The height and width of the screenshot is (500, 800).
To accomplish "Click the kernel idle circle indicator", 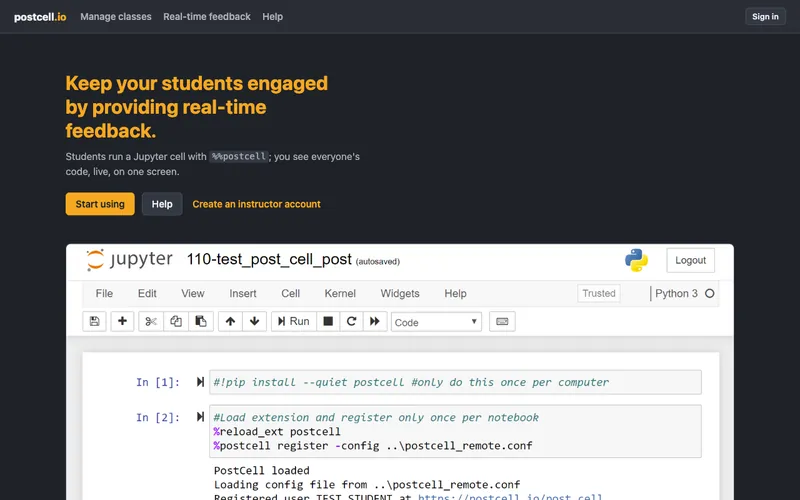I will [710, 293].
